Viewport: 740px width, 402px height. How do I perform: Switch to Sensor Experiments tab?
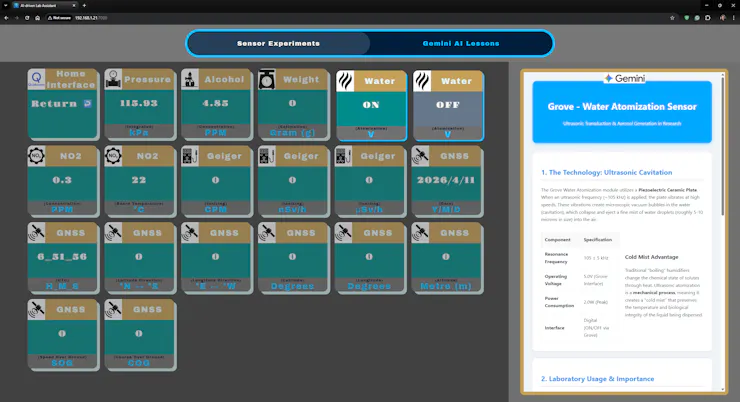tap(278, 43)
